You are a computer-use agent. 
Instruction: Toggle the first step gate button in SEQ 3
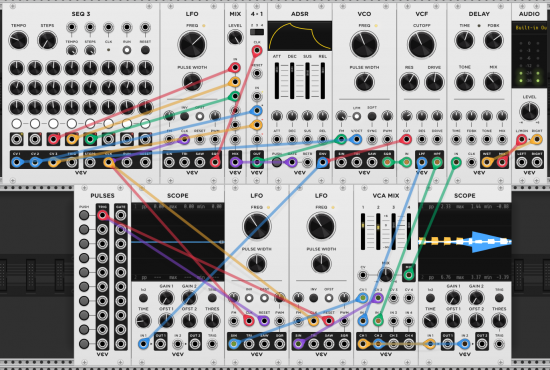click(x=16, y=123)
